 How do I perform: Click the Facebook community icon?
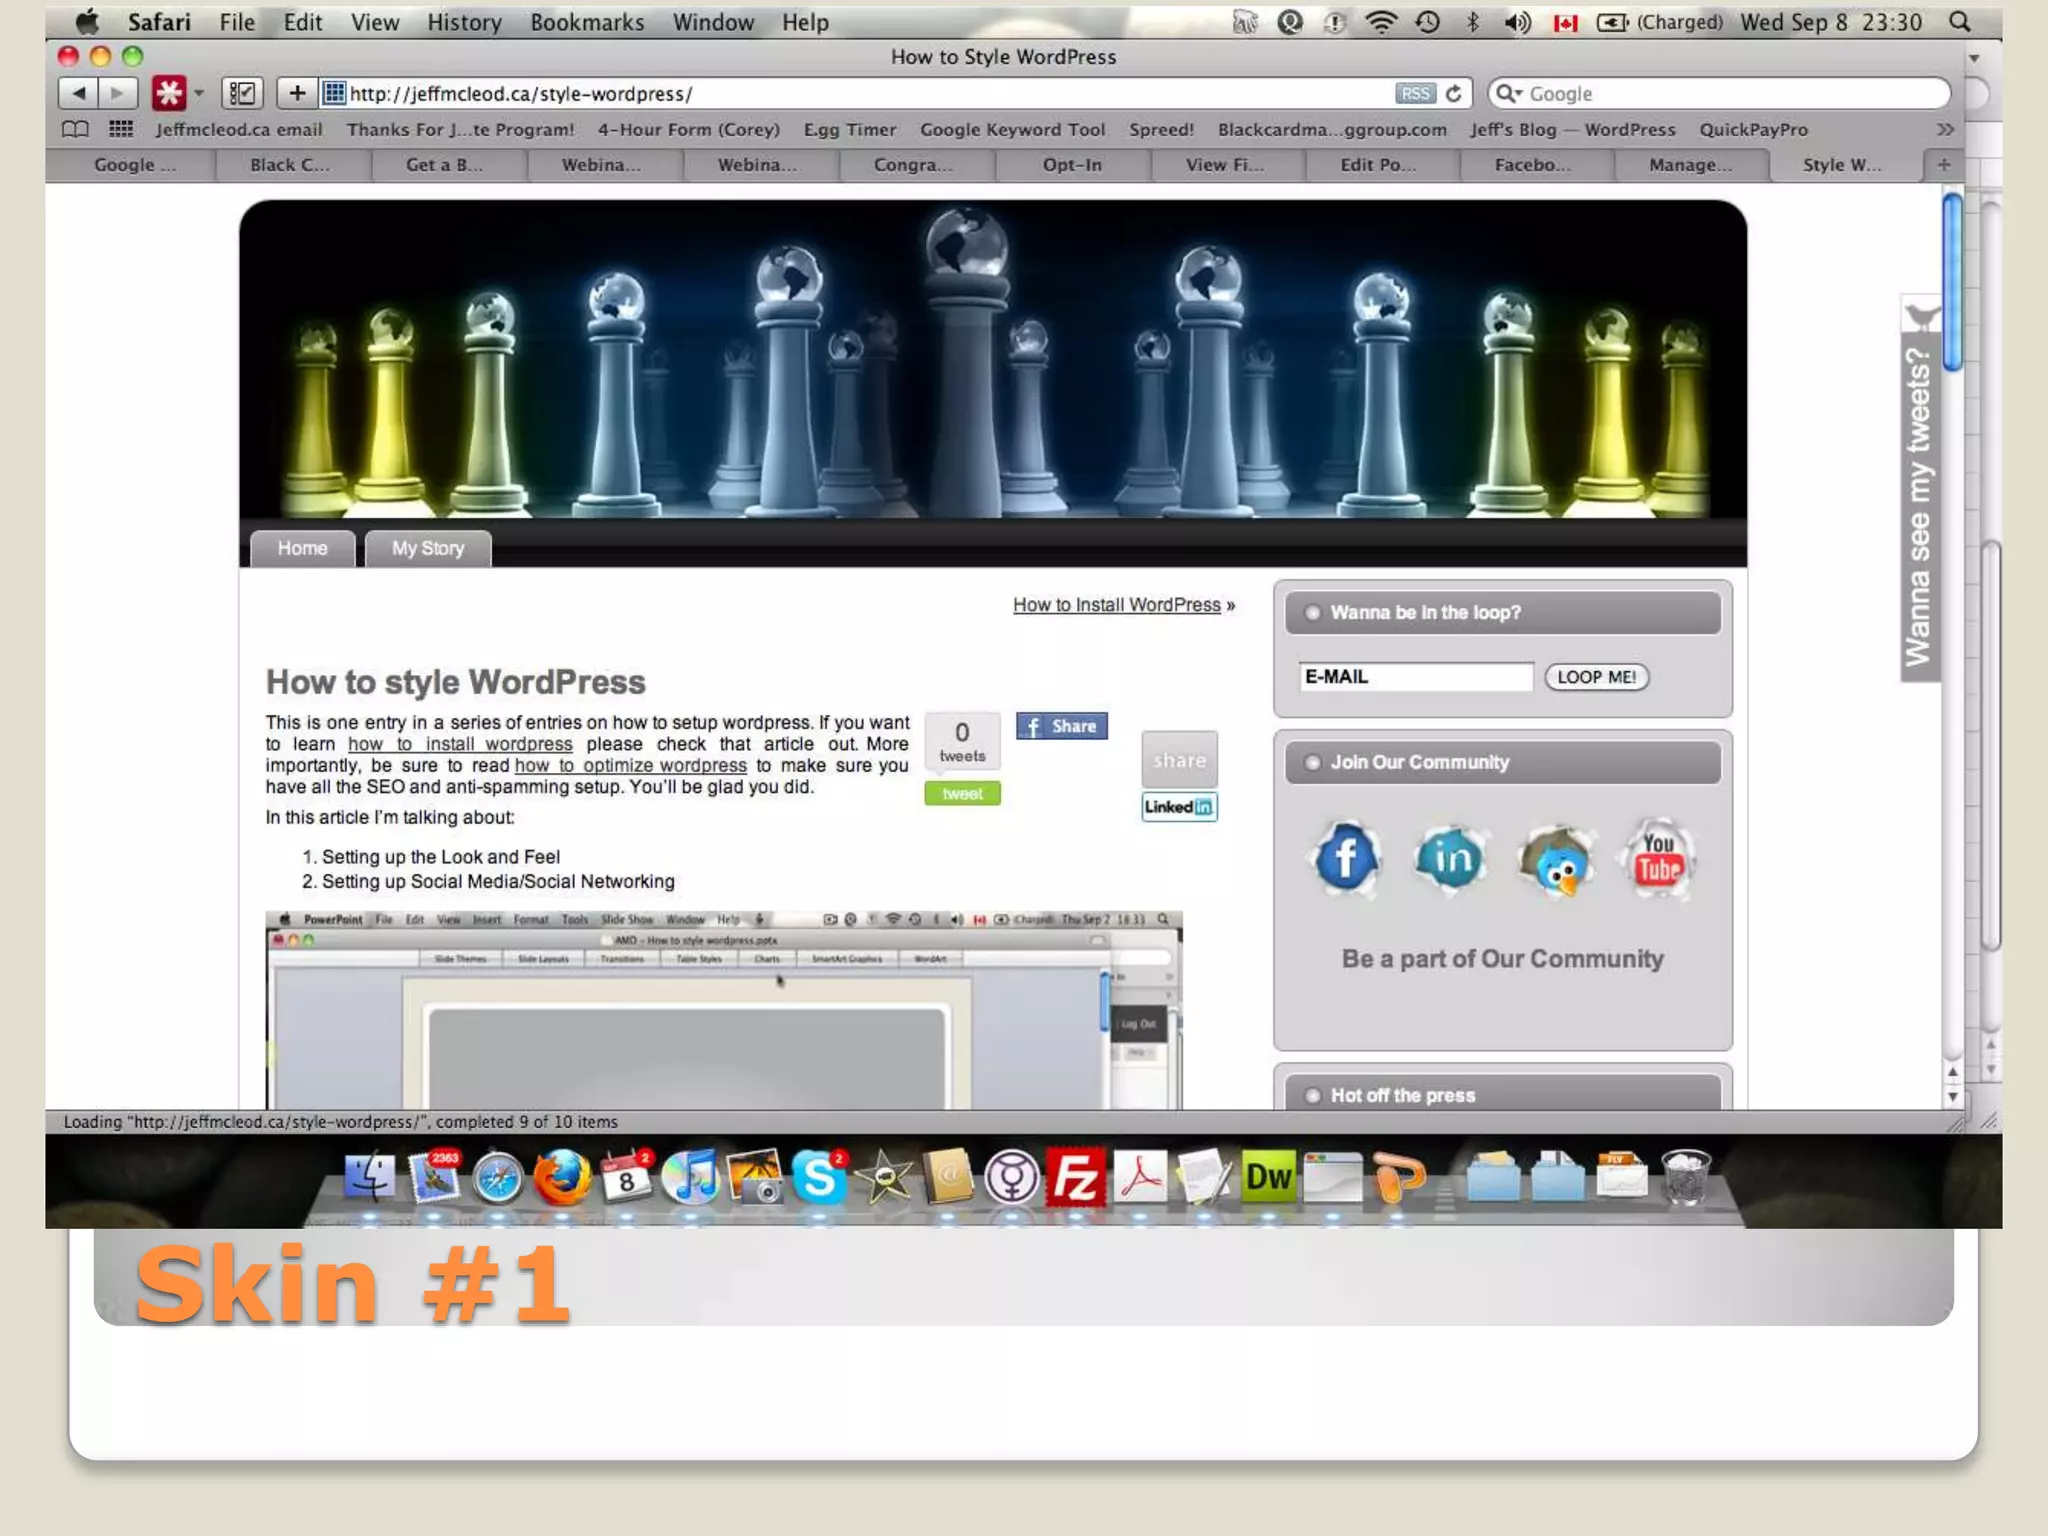pyautogui.click(x=1346, y=858)
